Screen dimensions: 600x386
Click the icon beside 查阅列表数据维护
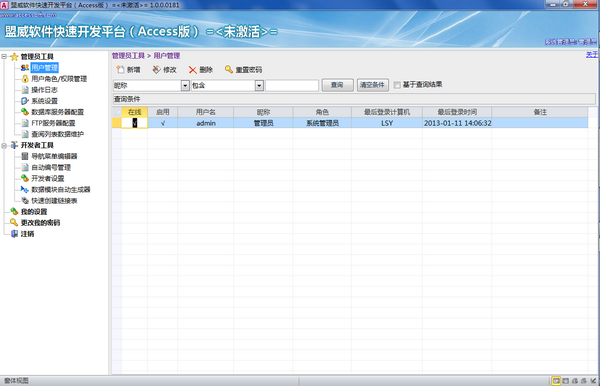coord(25,134)
